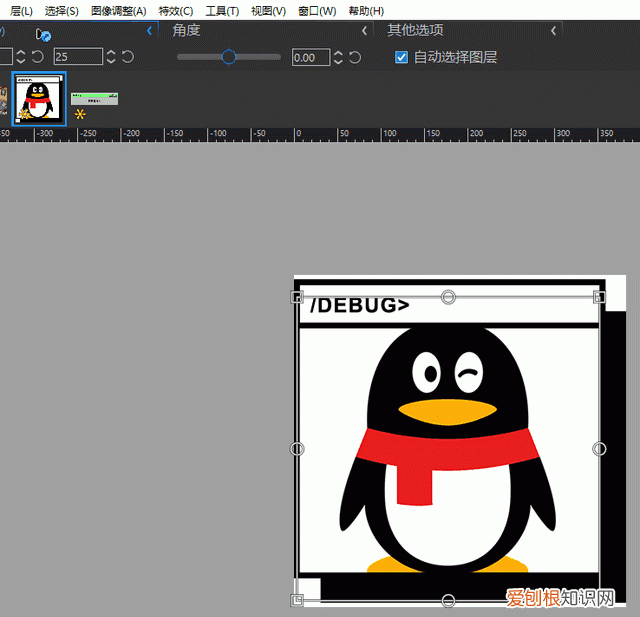The width and height of the screenshot is (640, 617).
Task: Open the 窗口(W) menu
Action: pos(317,11)
